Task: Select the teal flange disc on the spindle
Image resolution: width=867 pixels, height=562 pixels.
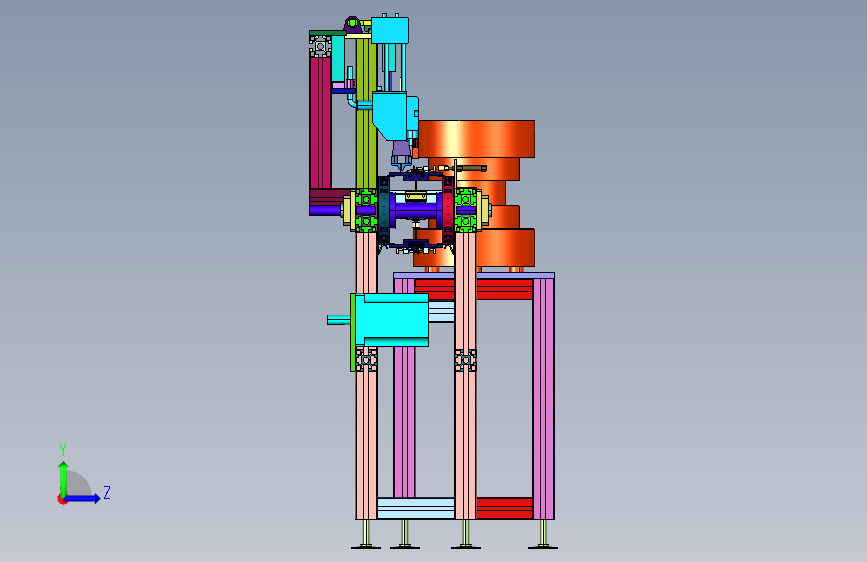Action: point(384,210)
